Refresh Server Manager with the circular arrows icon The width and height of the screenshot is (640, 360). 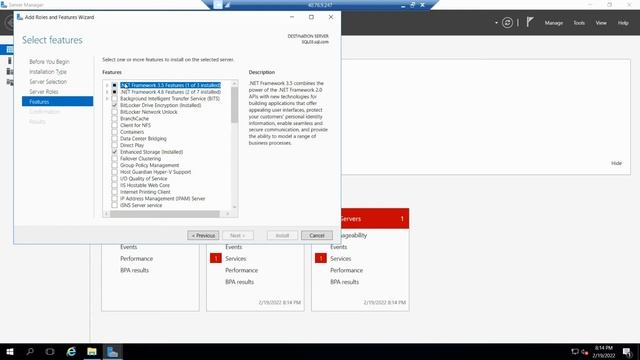[507, 22]
